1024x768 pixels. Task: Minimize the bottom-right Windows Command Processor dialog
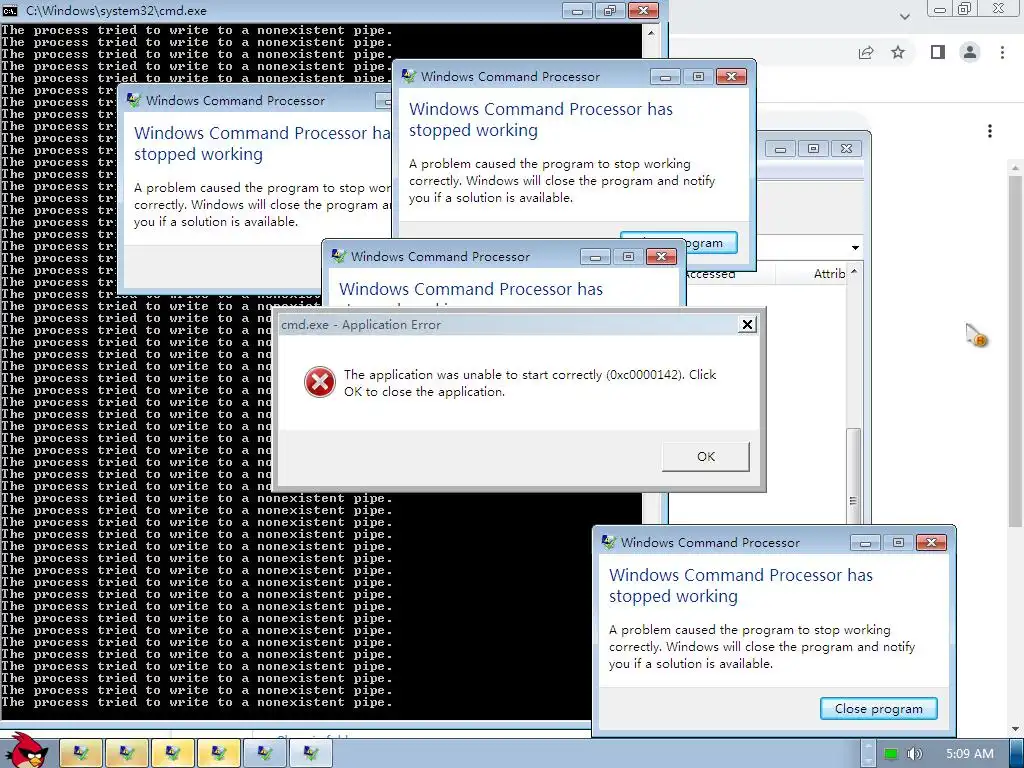point(865,543)
